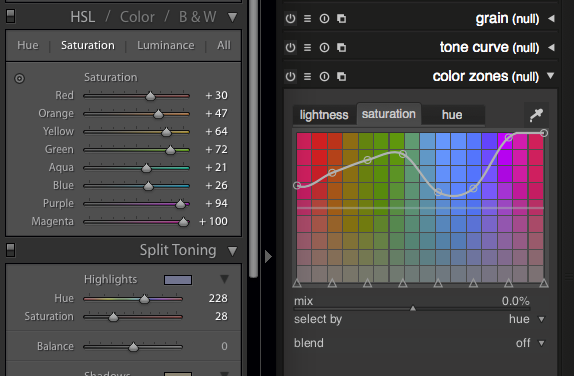Create new instance of tone curve module
This screenshot has width=574, height=376.
point(342,48)
